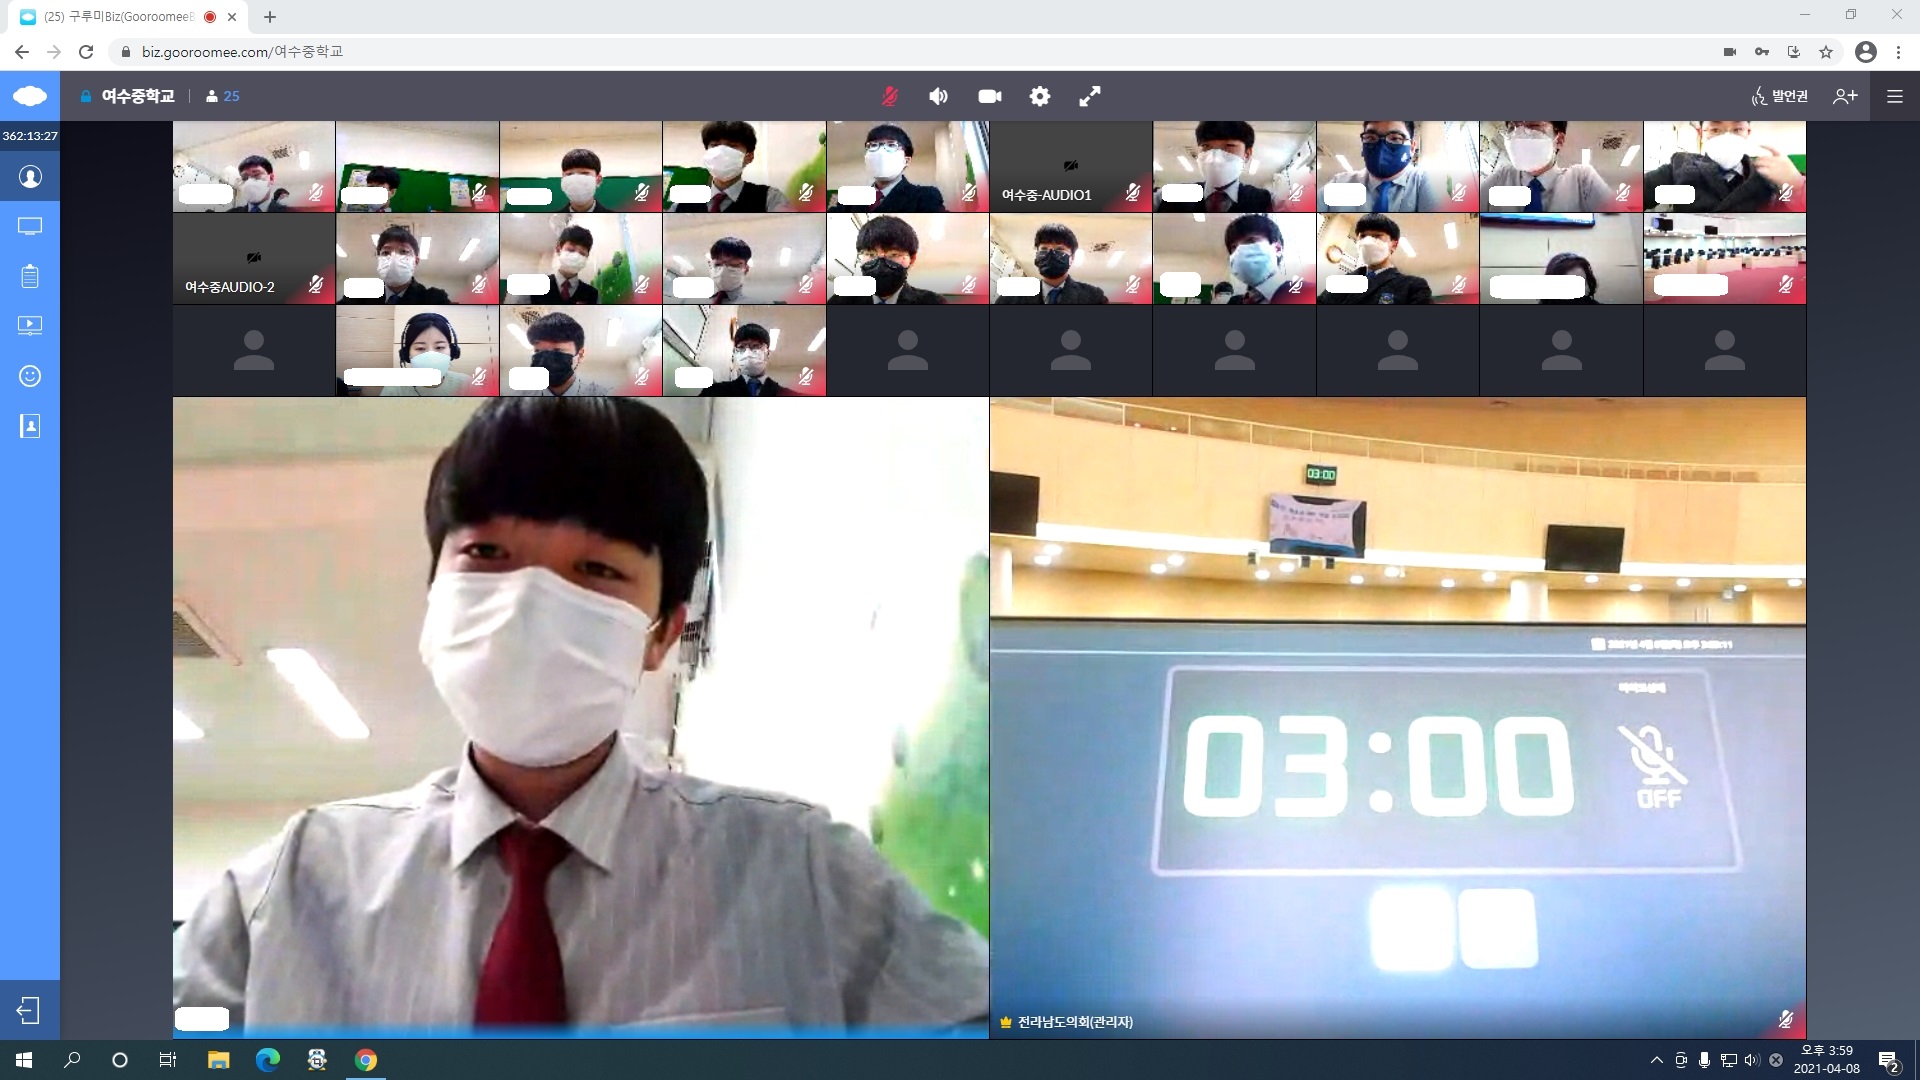
Task: Select the 여수중AUDIO-2 participant tile
Action: coord(253,258)
